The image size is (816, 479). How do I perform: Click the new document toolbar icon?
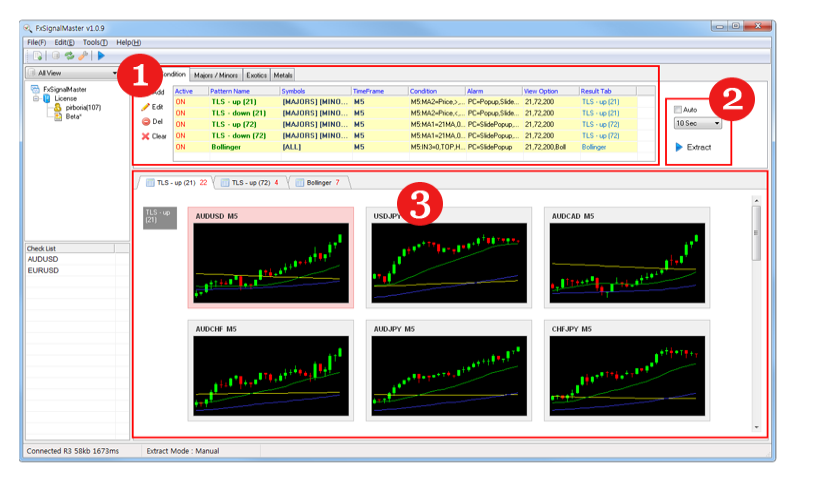tap(37, 56)
